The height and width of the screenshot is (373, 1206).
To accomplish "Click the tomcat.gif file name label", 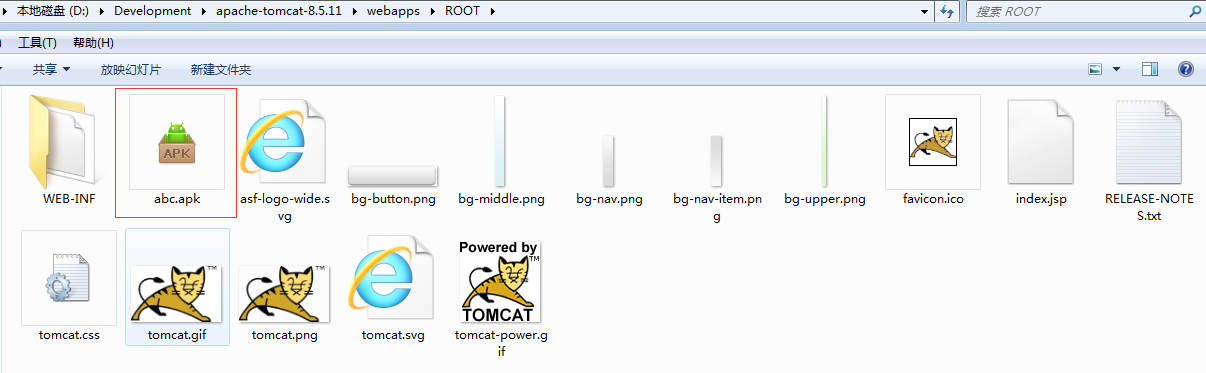I will coord(177,334).
